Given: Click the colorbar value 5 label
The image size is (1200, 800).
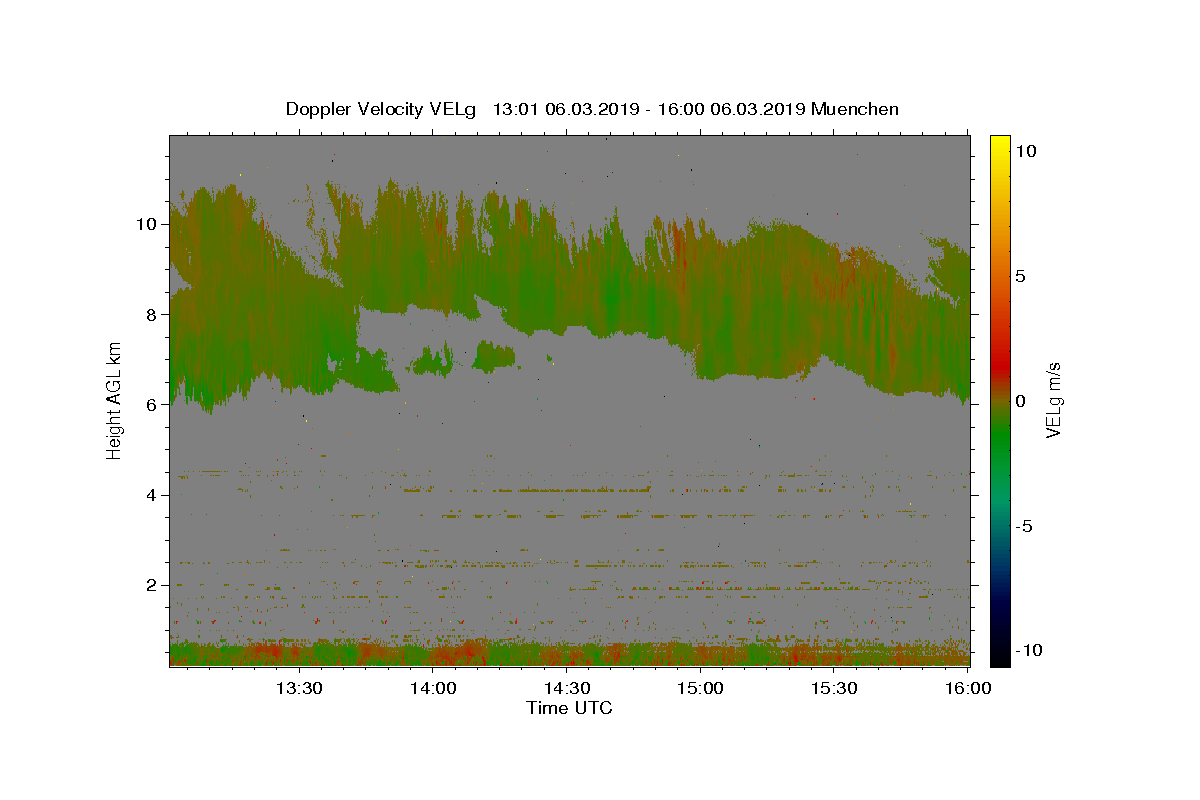Looking at the screenshot, I should tap(1022, 276).
